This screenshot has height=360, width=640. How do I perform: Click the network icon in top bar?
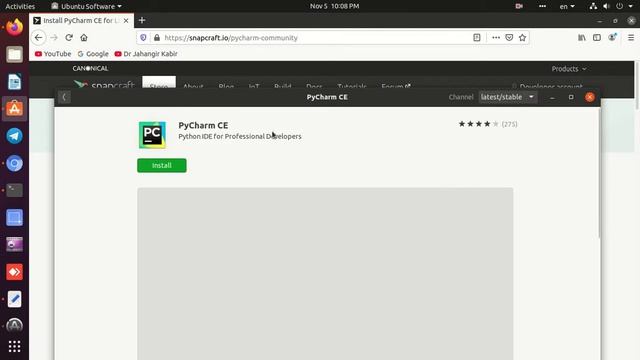(x=593, y=6)
